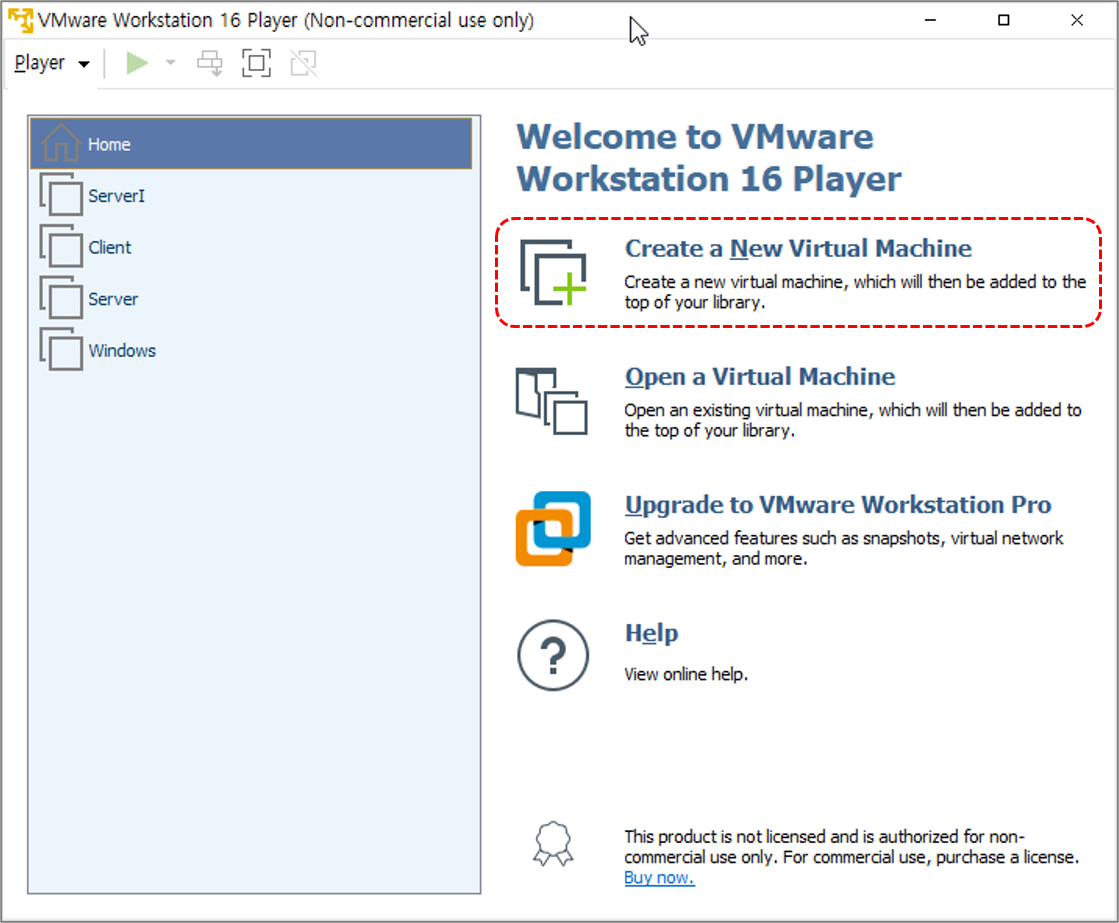
Task: Click the open virtual machine folder icon
Action: click(x=552, y=401)
